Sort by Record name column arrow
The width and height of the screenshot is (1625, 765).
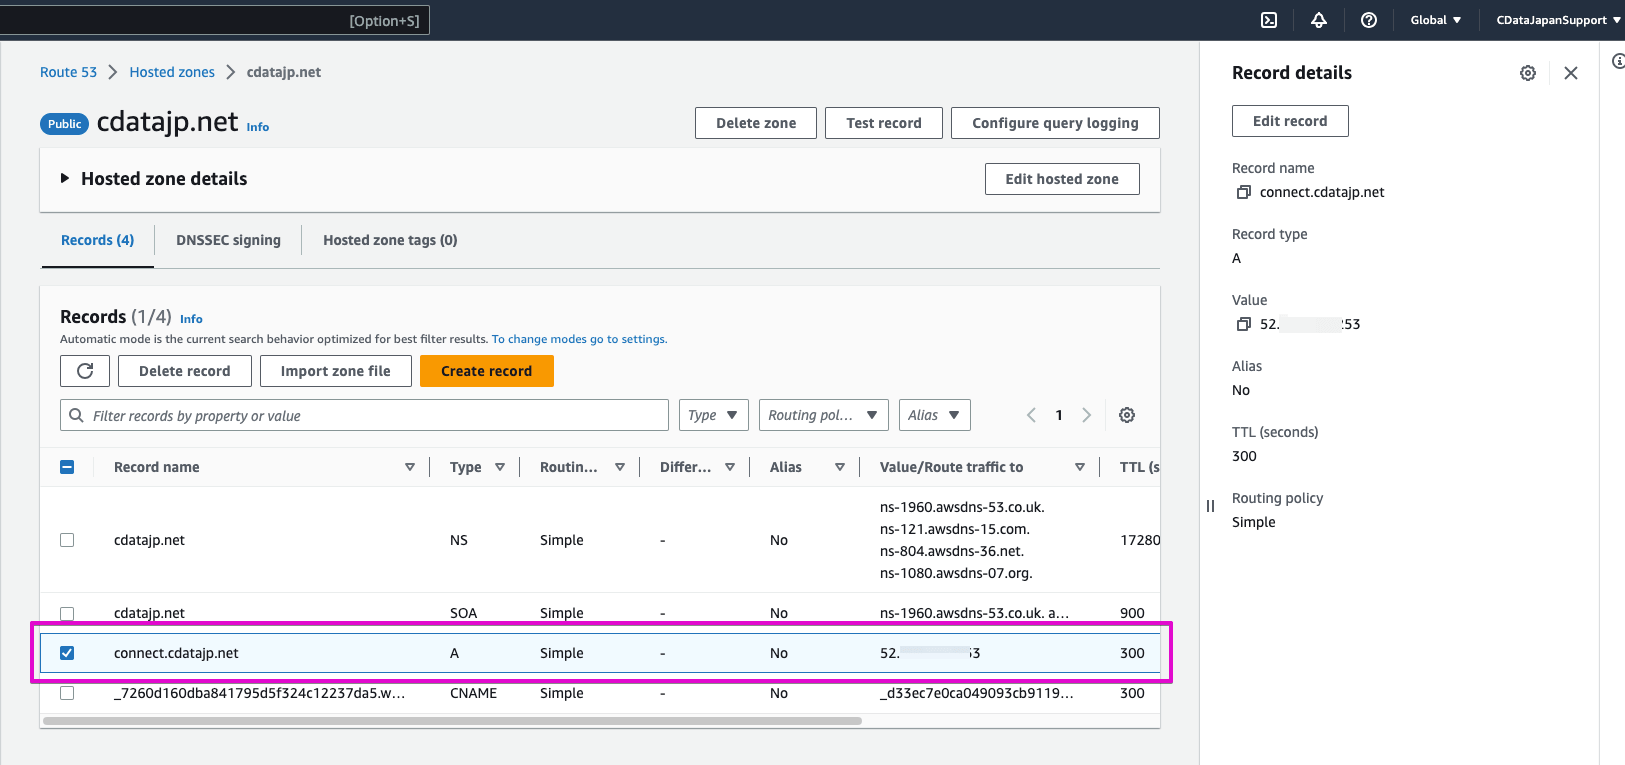[x=410, y=467]
